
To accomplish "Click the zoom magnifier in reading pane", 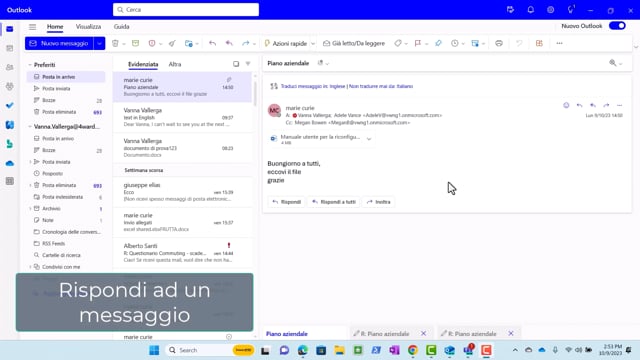I will 613,63.
